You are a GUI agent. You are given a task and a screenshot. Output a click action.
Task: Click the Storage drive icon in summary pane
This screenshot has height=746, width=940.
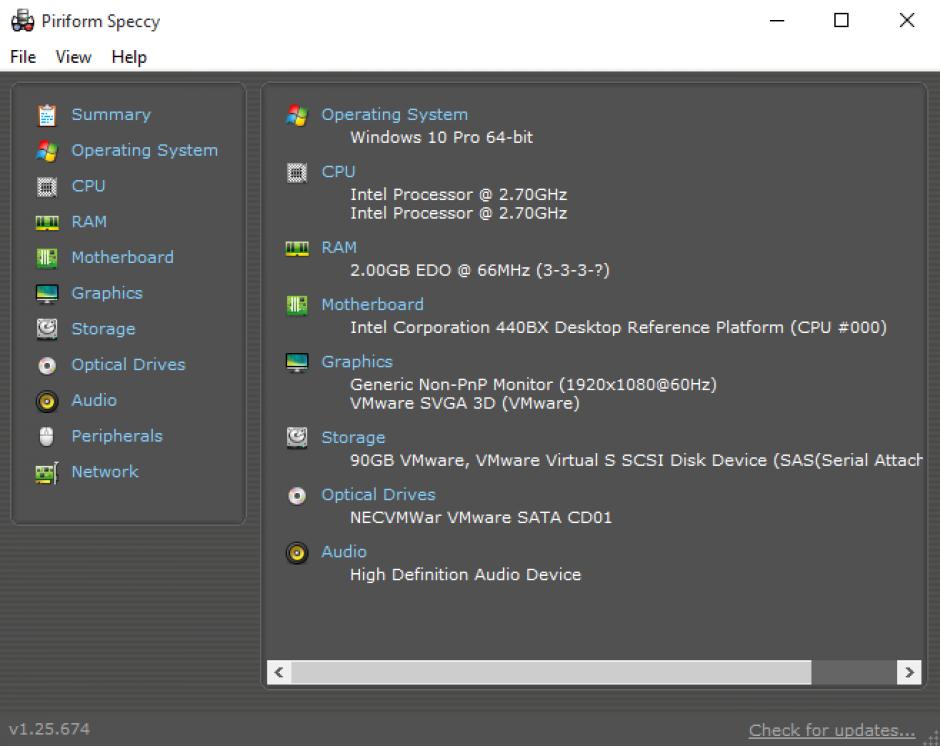(x=297, y=438)
